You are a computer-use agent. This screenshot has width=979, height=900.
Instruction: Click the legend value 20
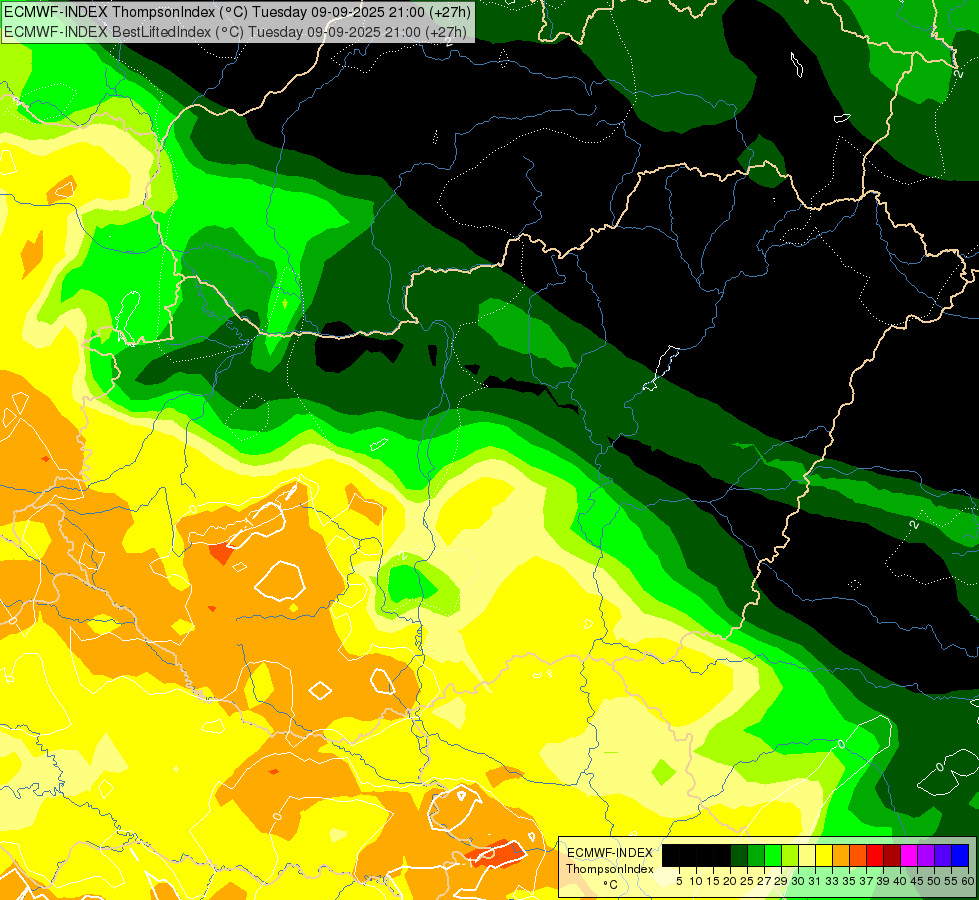(731, 881)
